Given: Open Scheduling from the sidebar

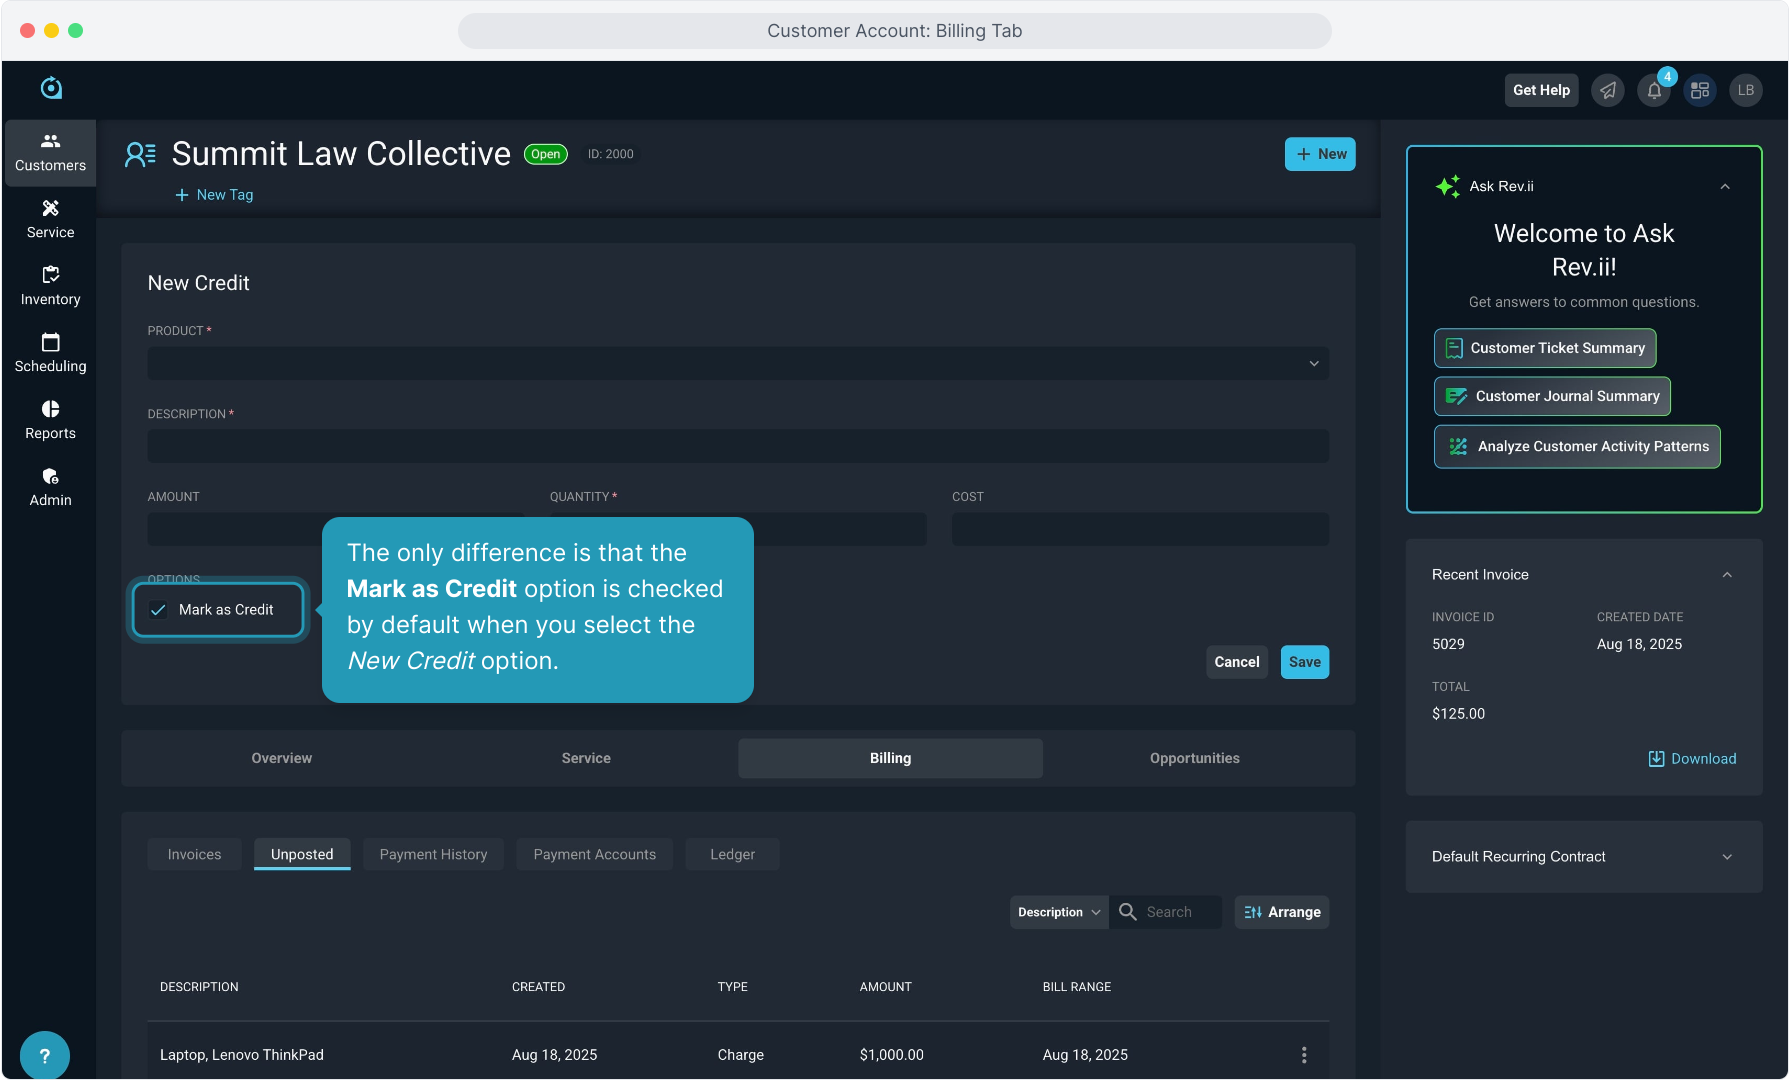Looking at the screenshot, I should pos(50,353).
